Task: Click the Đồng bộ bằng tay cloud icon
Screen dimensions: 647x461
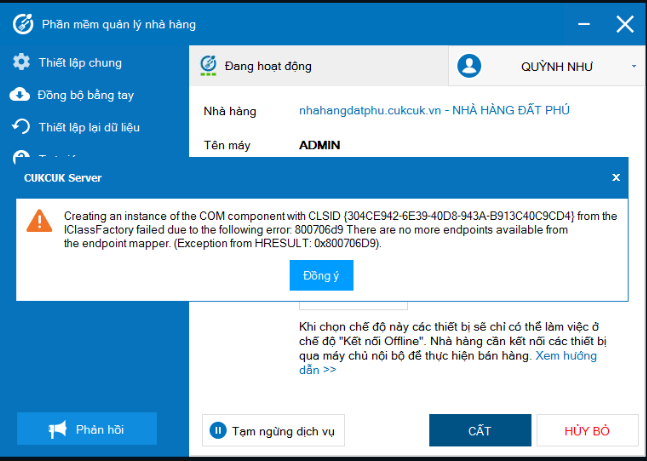Action: coord(20,95)
